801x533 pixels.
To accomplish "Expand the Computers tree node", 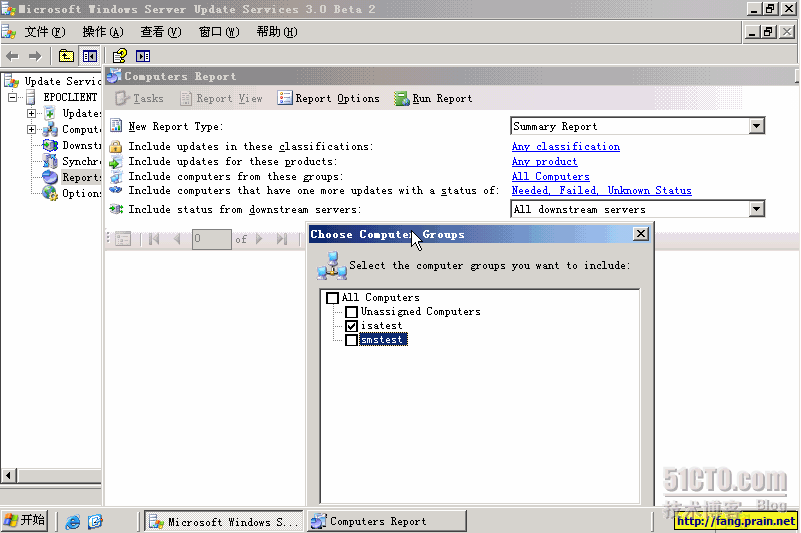I will point(32,129).
